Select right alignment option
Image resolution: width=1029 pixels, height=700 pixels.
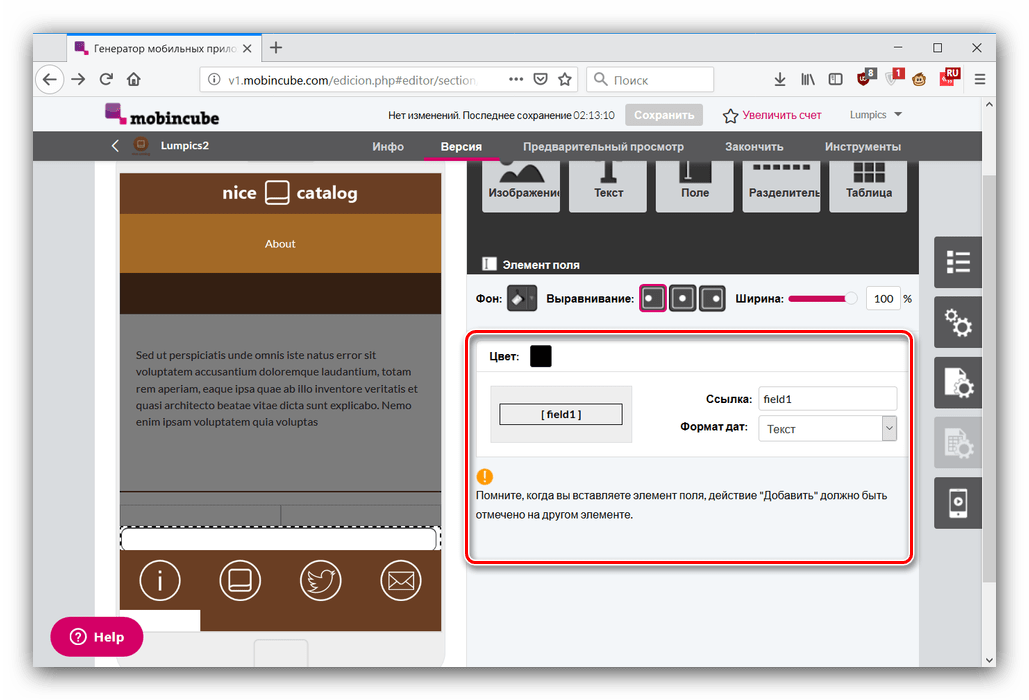712,299
